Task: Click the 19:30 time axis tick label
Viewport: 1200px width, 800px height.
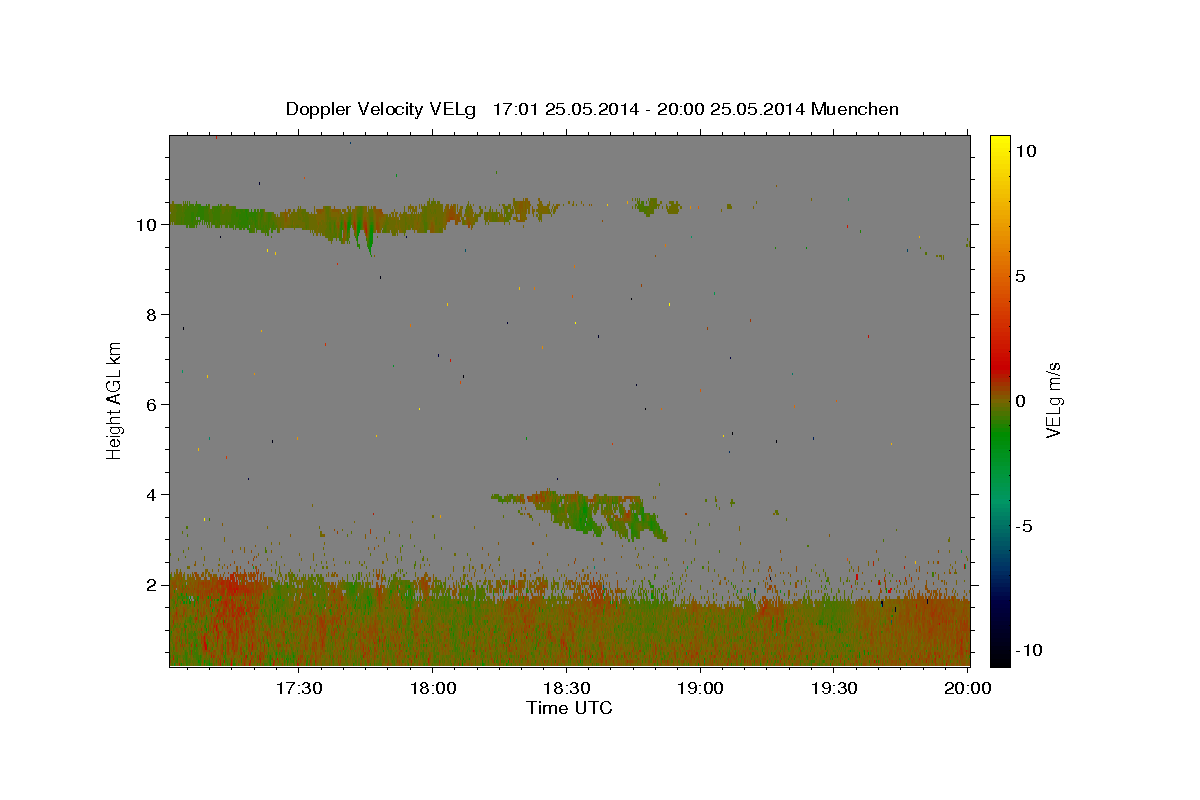Action: pyautogui.click(x=835, y=689)
